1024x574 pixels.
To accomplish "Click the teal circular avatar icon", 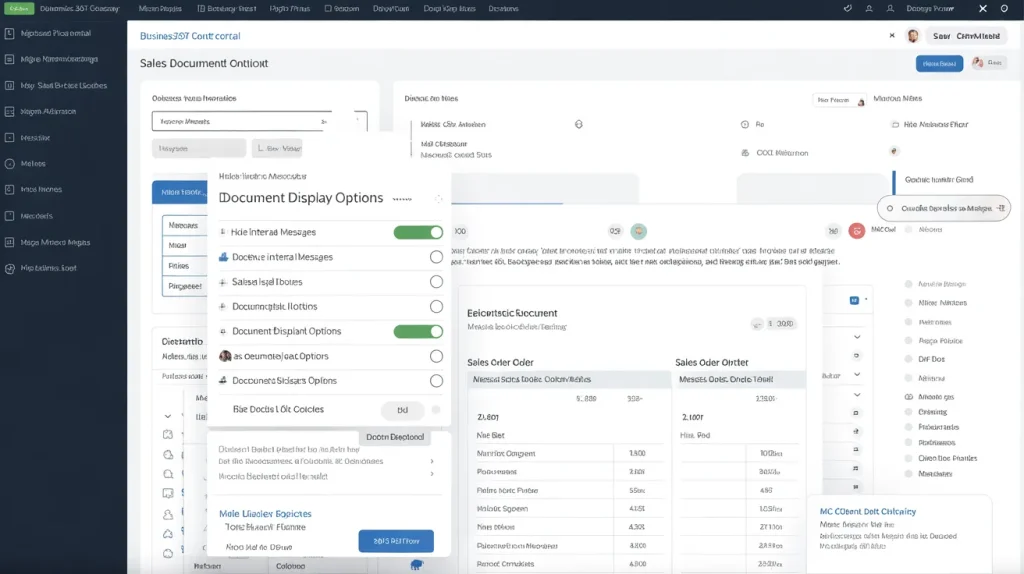I will [x=639, y=231].
